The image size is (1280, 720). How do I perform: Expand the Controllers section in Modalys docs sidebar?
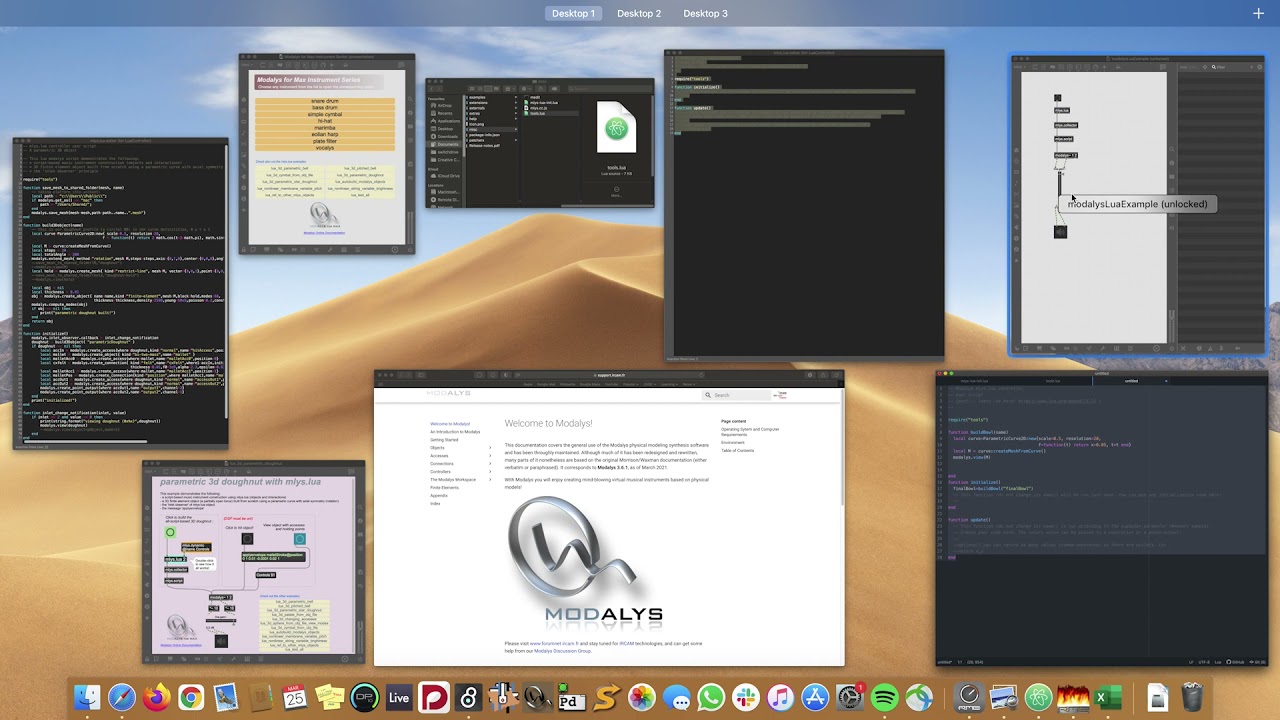pos(490,472)
